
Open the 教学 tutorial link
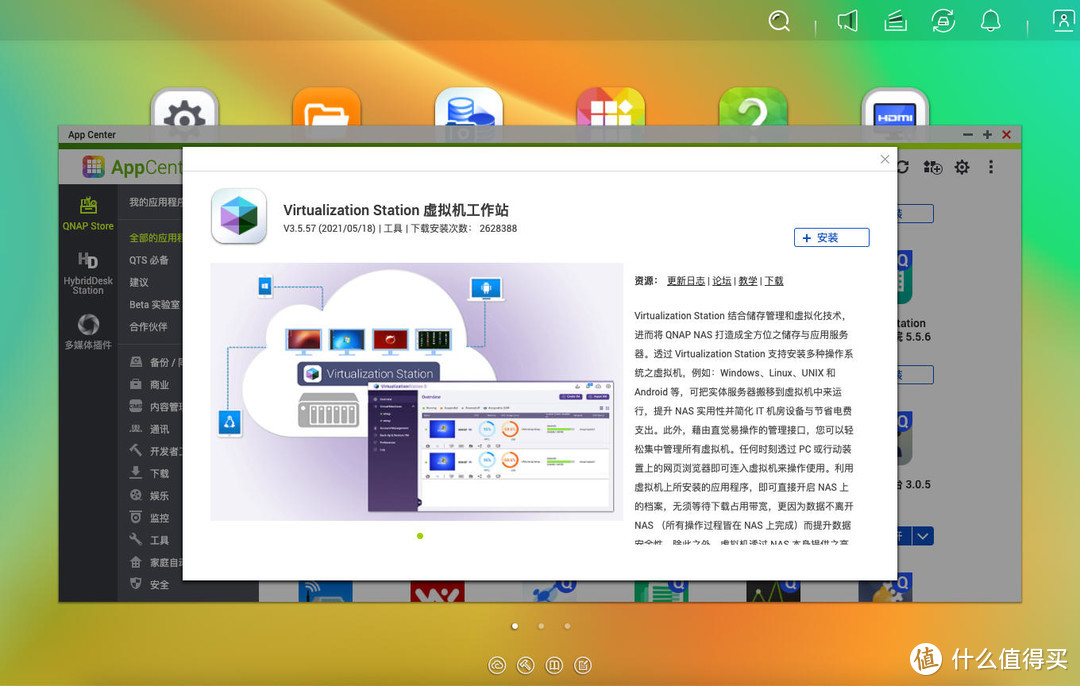pos(748,281)
